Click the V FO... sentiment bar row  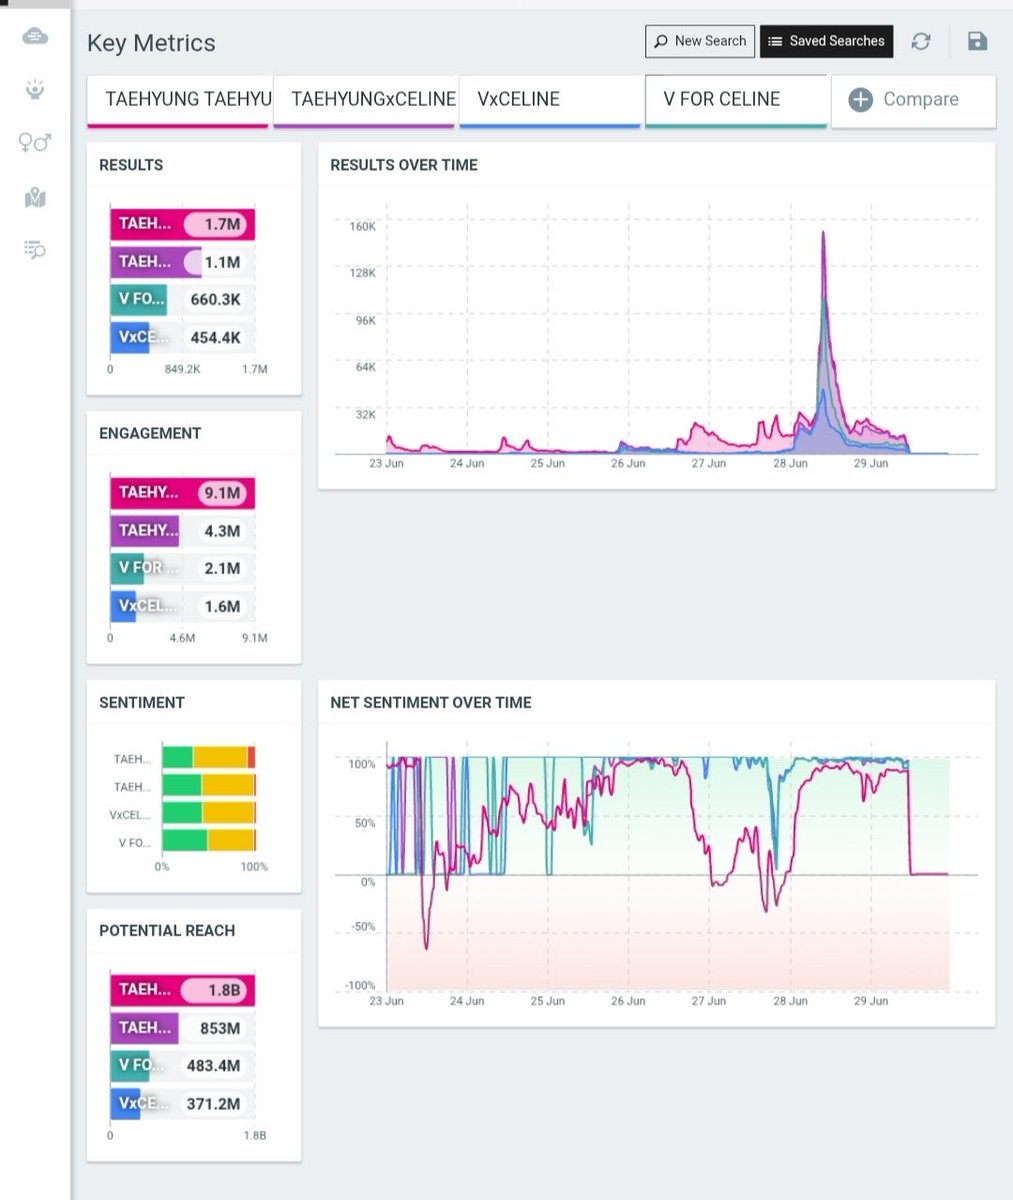(209, 841)
